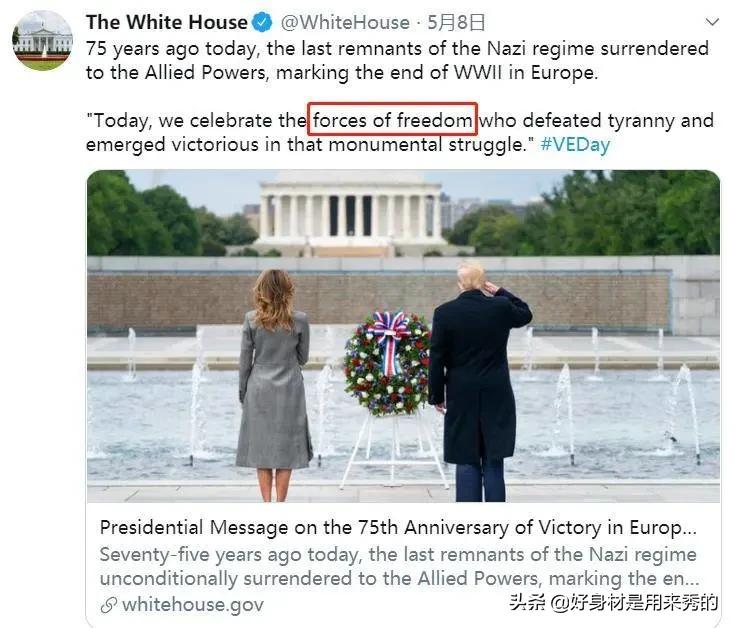735x628 pixels.
Task: Click the second description line mentioning Allied Powers
Action: tap(399, 578)
